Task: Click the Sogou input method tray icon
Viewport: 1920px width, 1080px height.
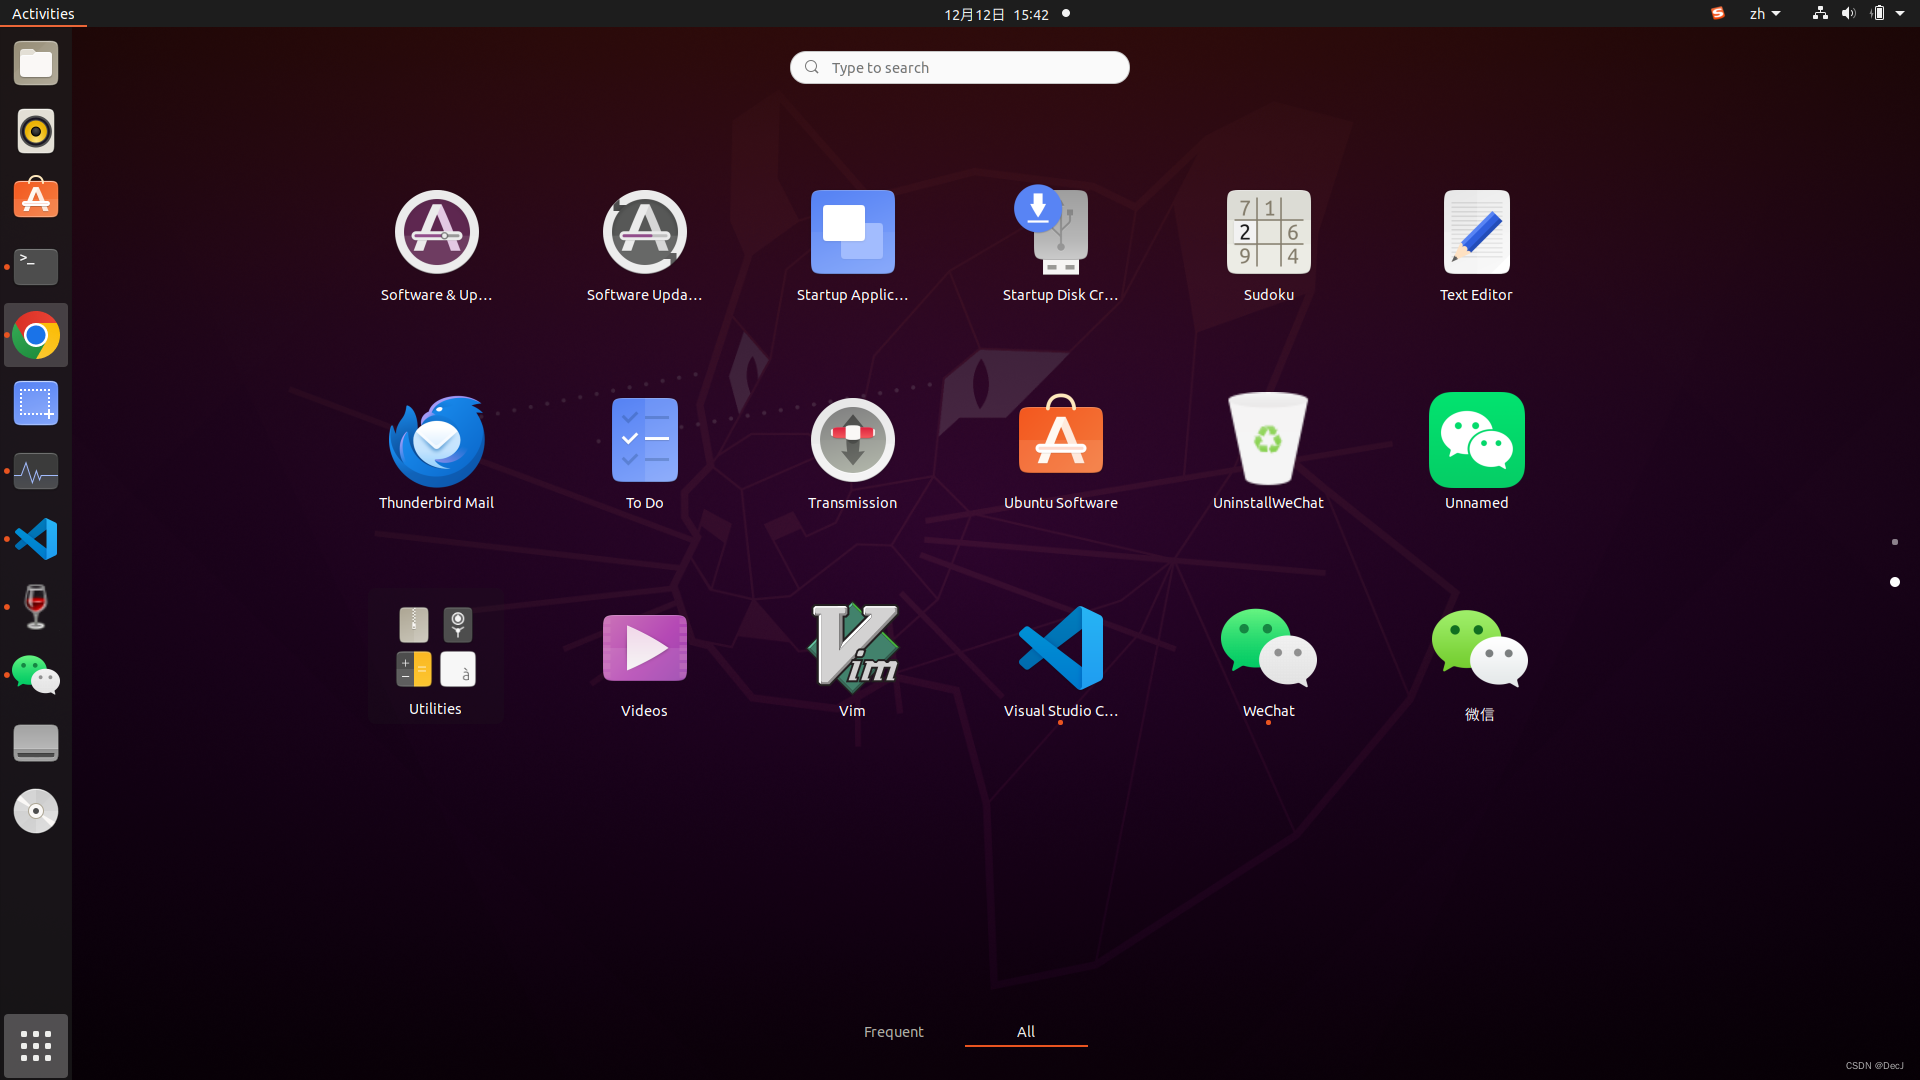Action: click(x=1718, y=14)
